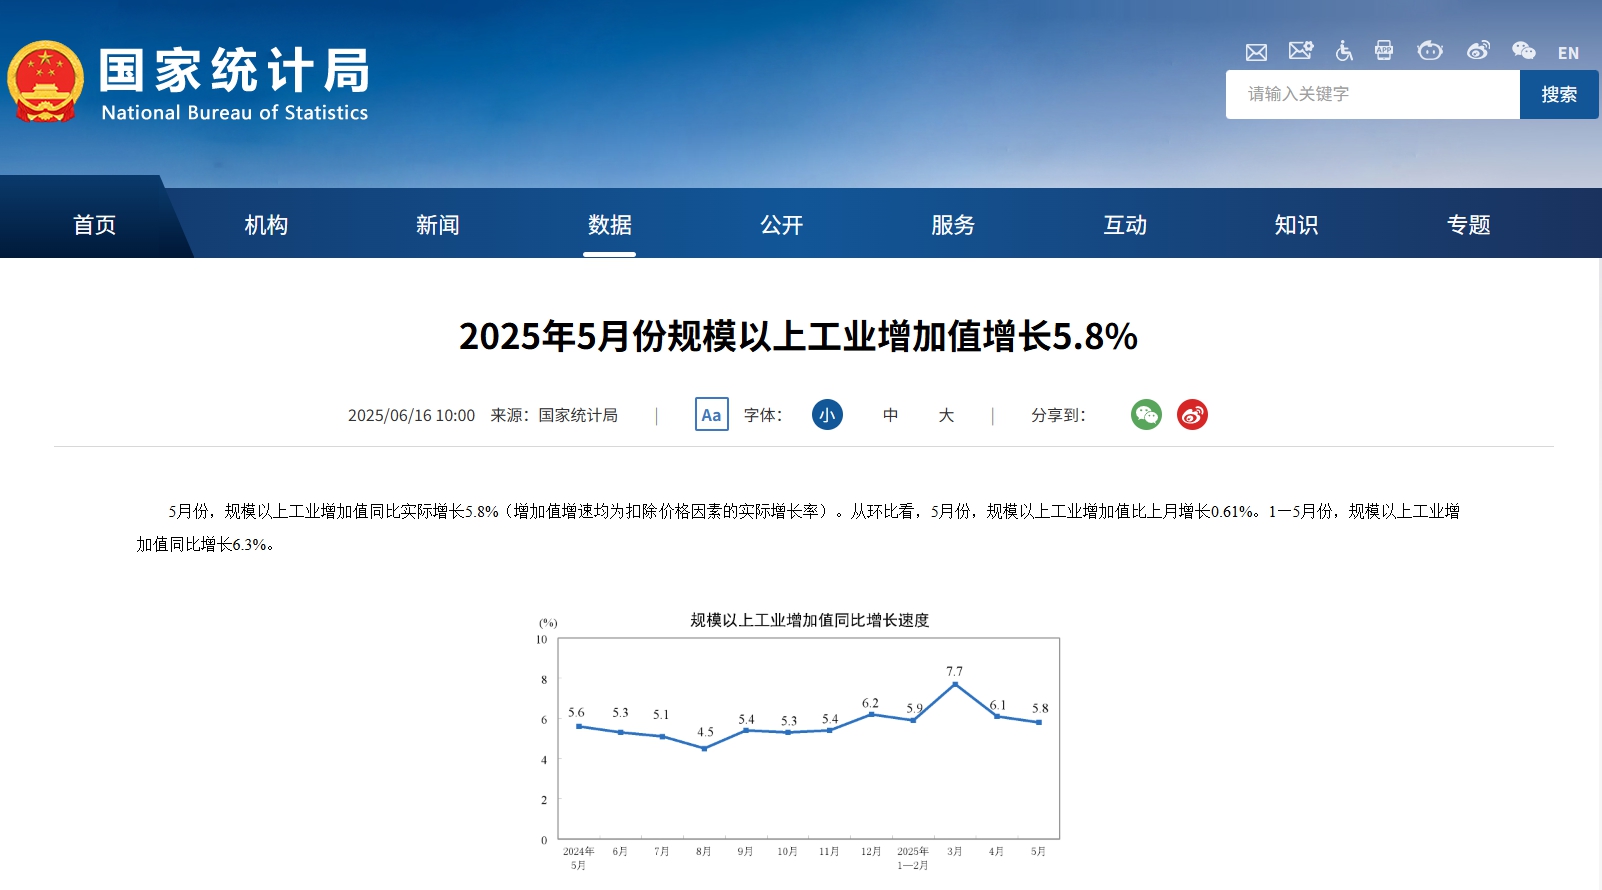Screen dimensions: 1602x890
Task: Open the mobile APP icon
Action: [1384, 51]
